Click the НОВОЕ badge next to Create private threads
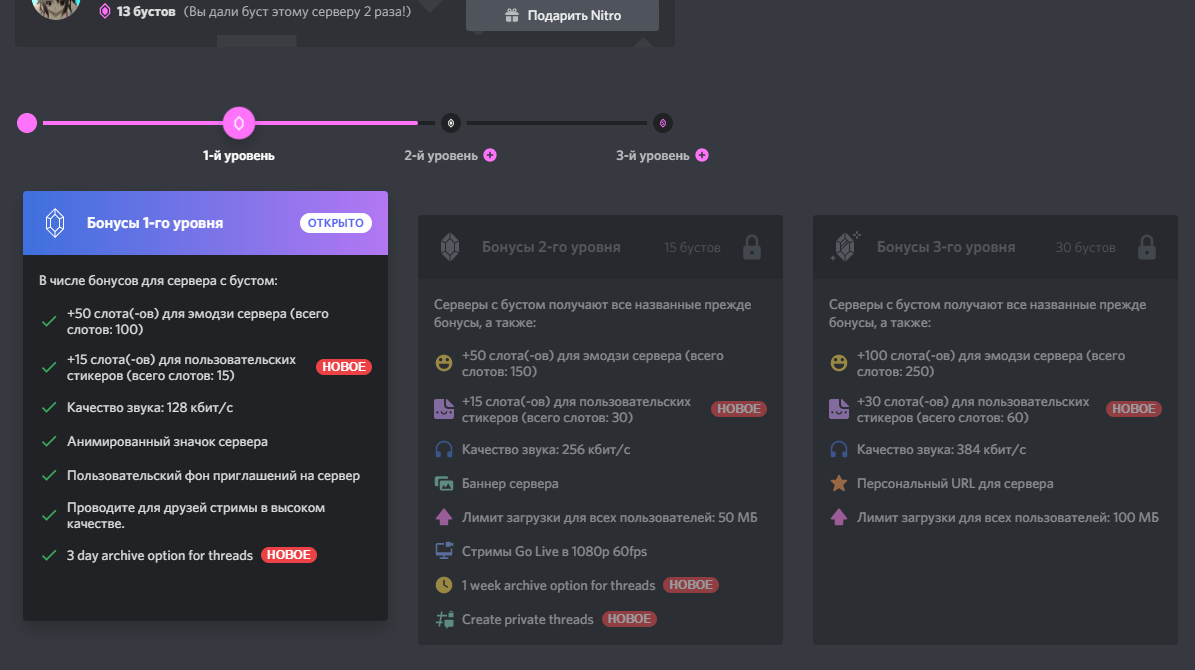This screenshot has width=1195, height=670. click(x=629, y=619)
